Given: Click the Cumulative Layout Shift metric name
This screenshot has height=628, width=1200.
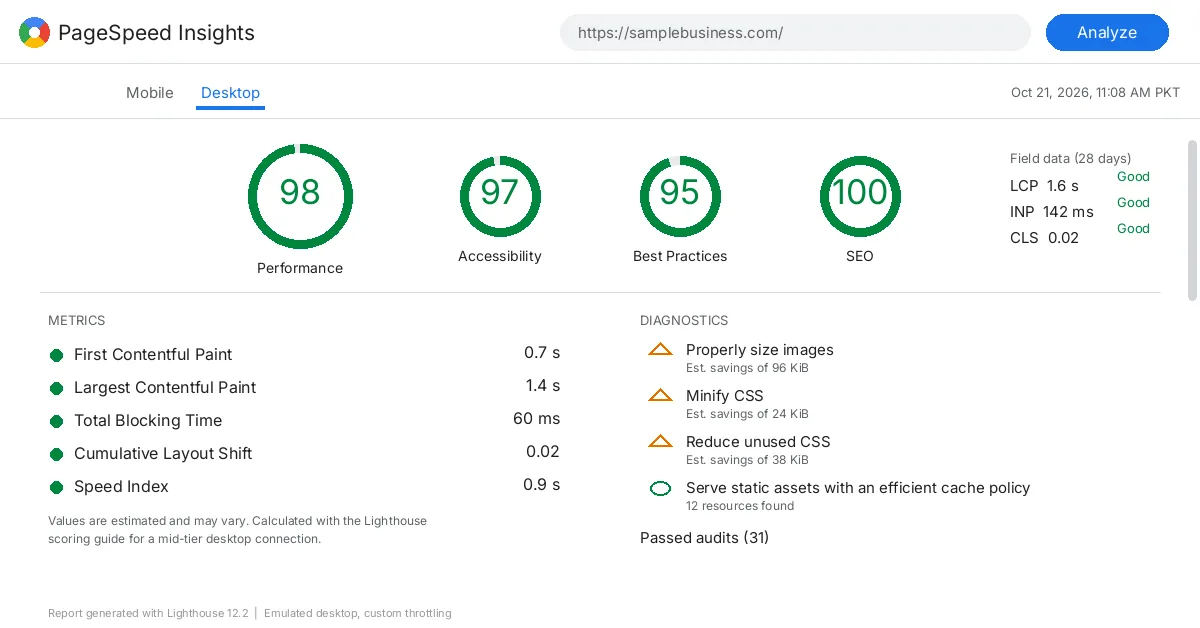Looking at the screenshot, I should point(163,454).
